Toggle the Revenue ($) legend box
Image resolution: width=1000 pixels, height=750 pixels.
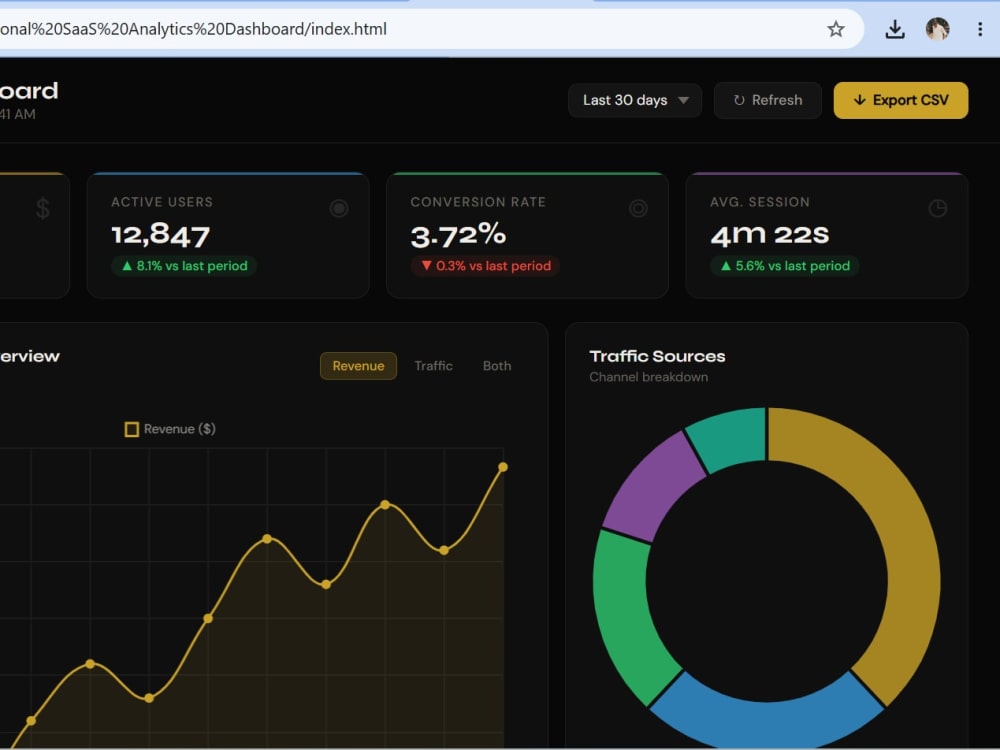pos(131,429)
